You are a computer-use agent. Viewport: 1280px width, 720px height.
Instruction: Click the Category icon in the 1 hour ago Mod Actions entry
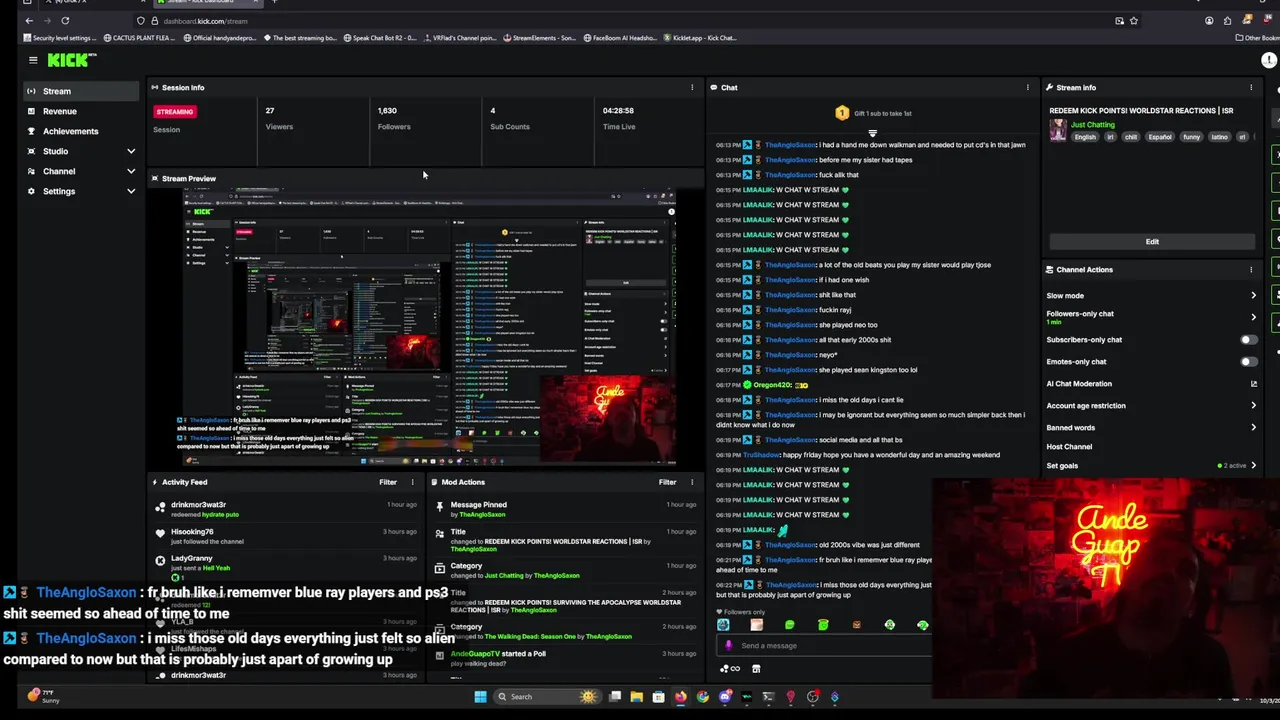coord(440,568)
